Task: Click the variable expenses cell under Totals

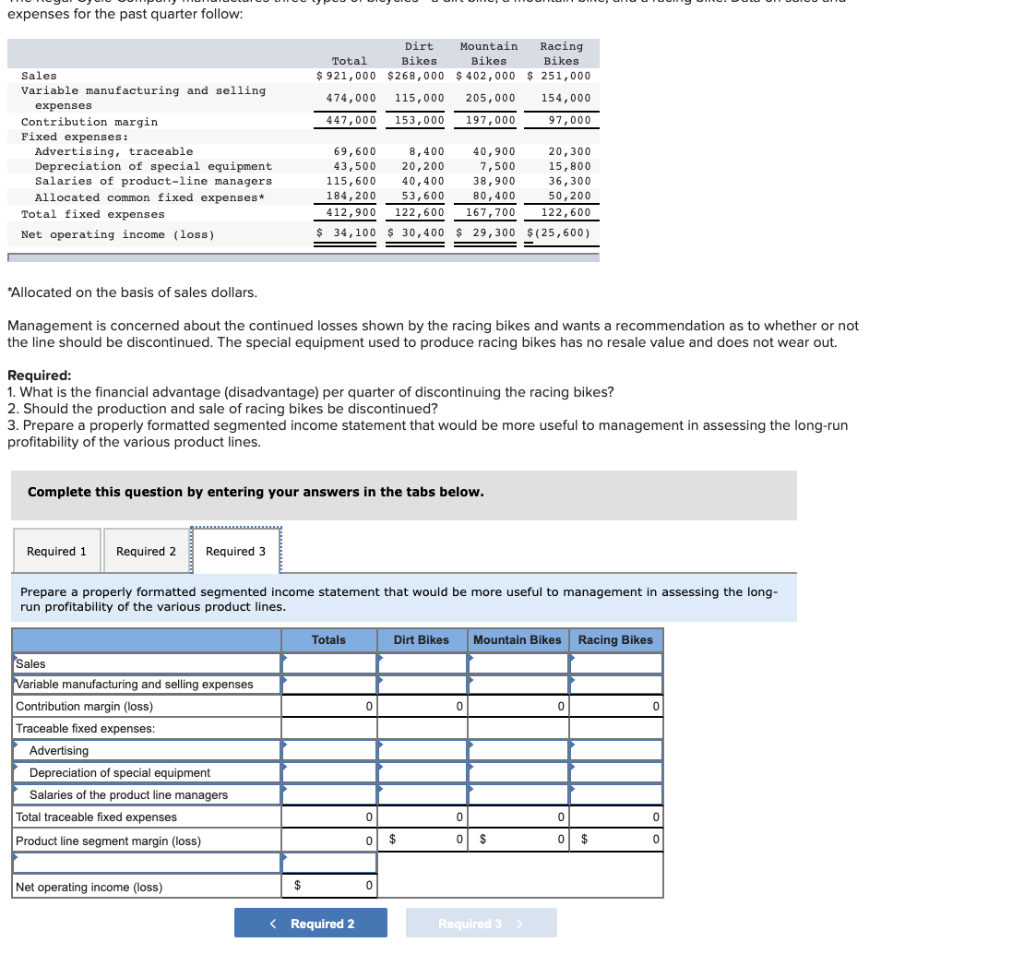Action: pos(330,684)
